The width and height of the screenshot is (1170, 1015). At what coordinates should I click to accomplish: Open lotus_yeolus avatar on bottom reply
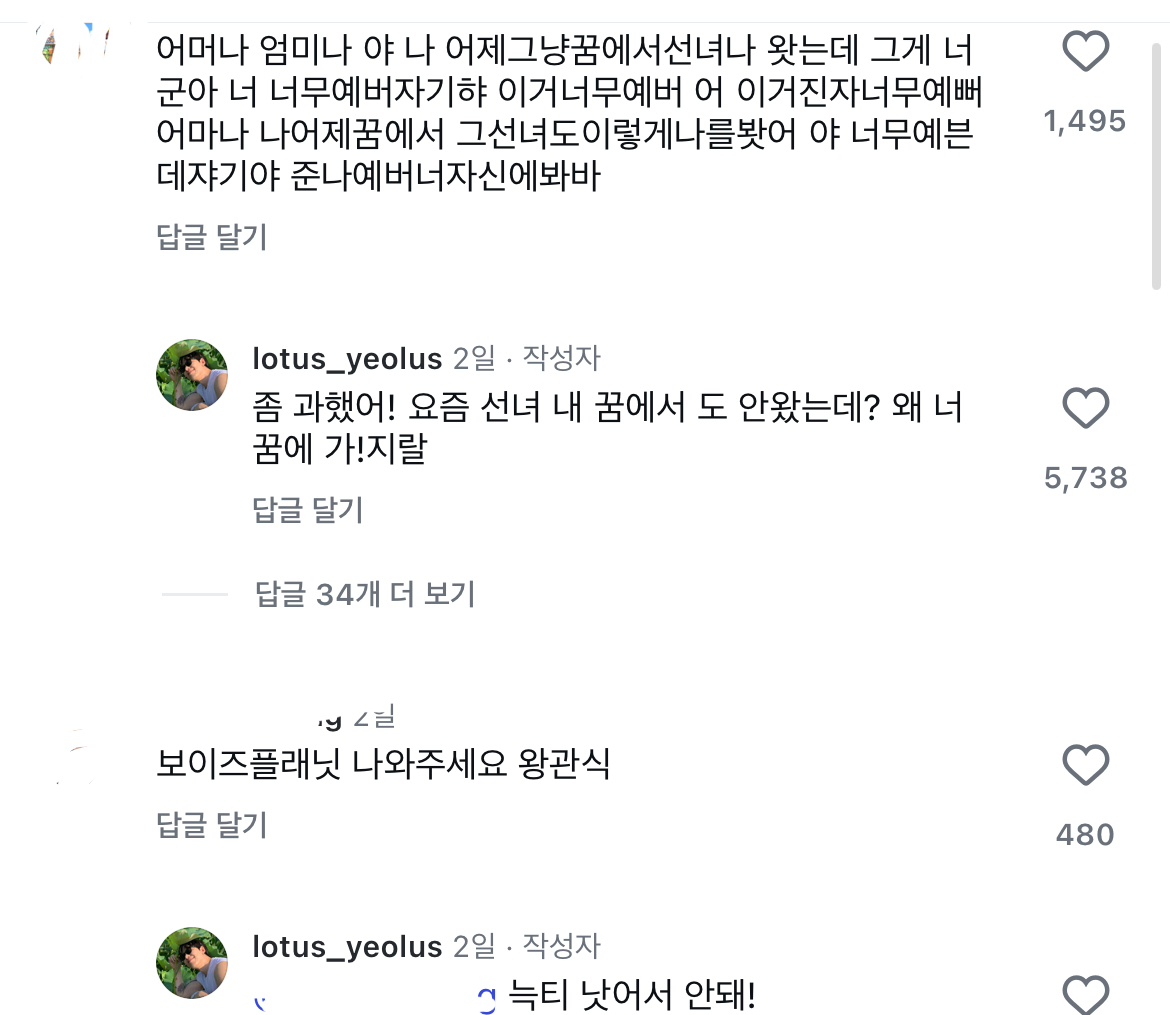coord(192,962)
